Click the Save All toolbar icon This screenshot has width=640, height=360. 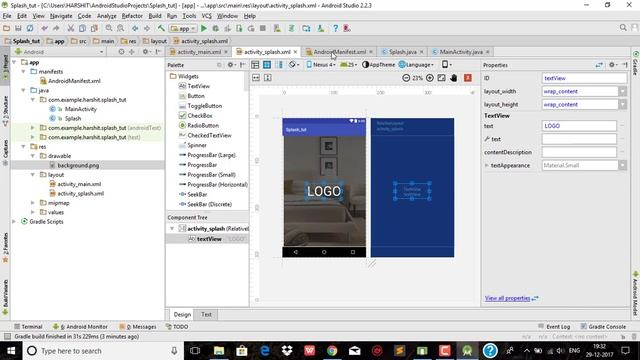(x=18, y=29)
